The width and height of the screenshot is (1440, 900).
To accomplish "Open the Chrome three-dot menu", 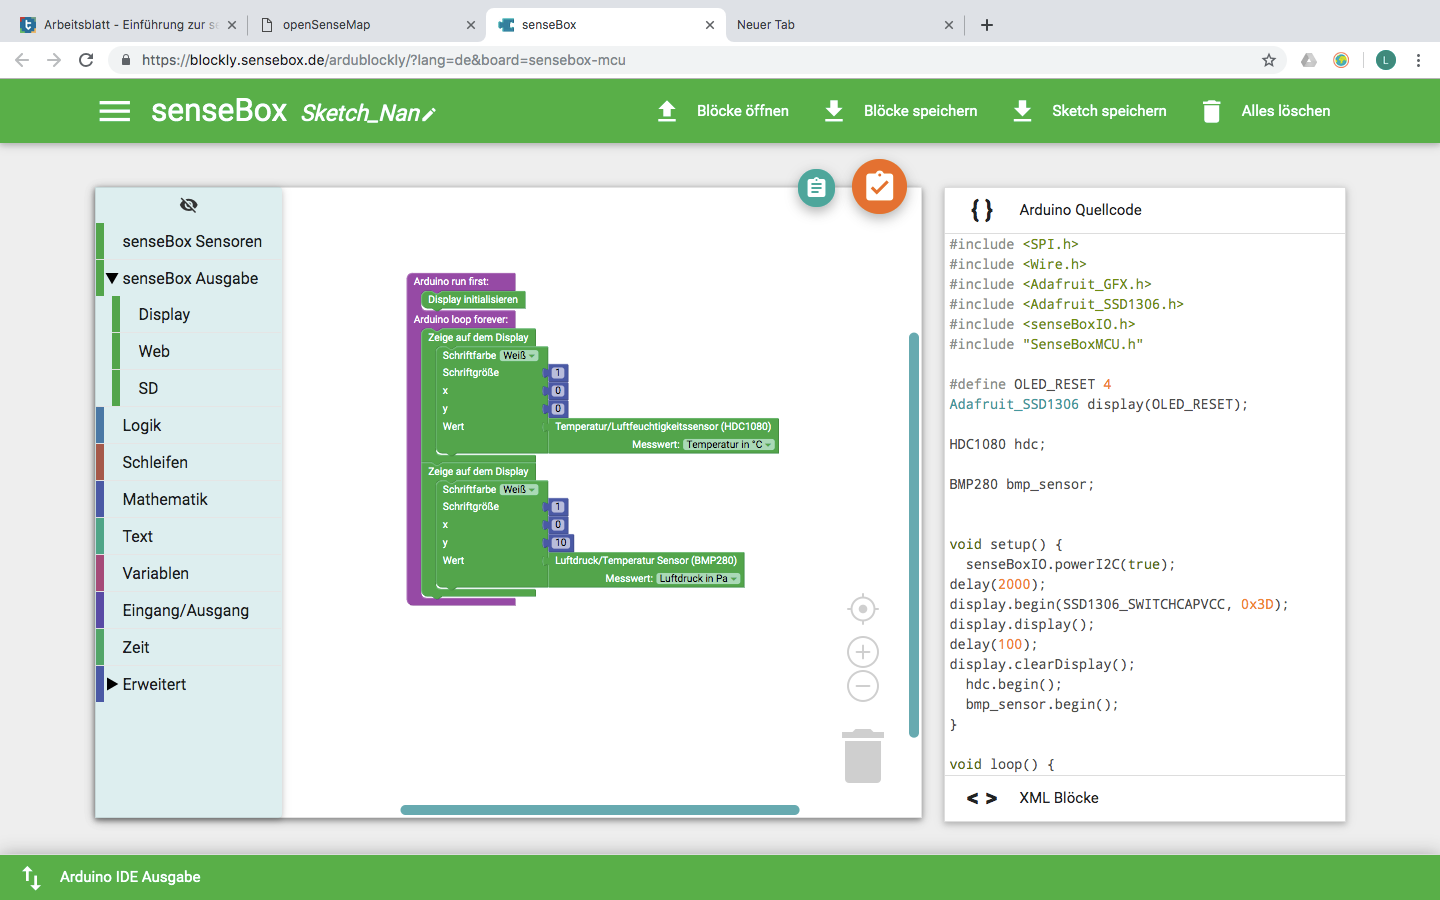I will [1418, 60].
